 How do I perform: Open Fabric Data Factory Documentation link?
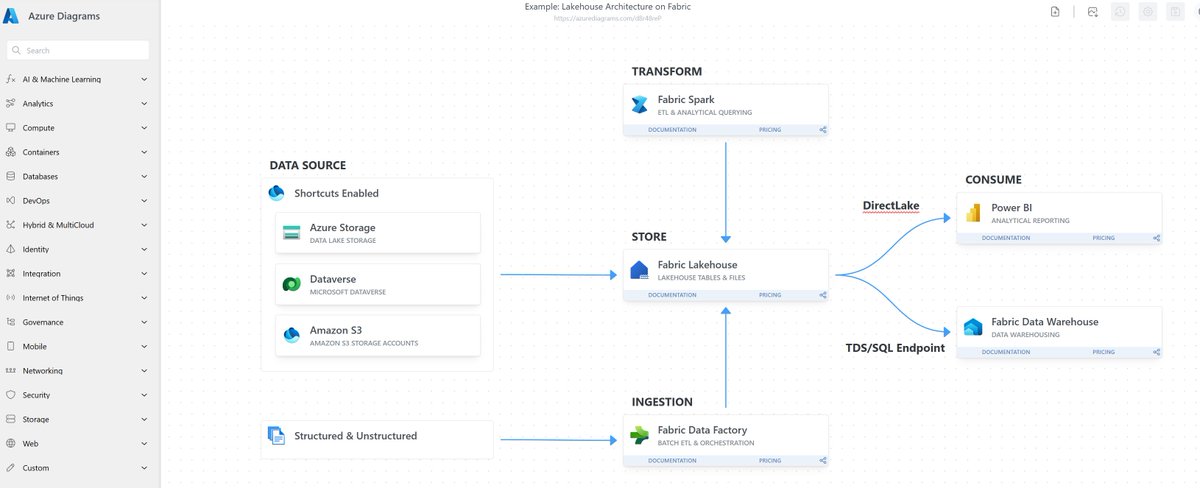click(672, 461)
